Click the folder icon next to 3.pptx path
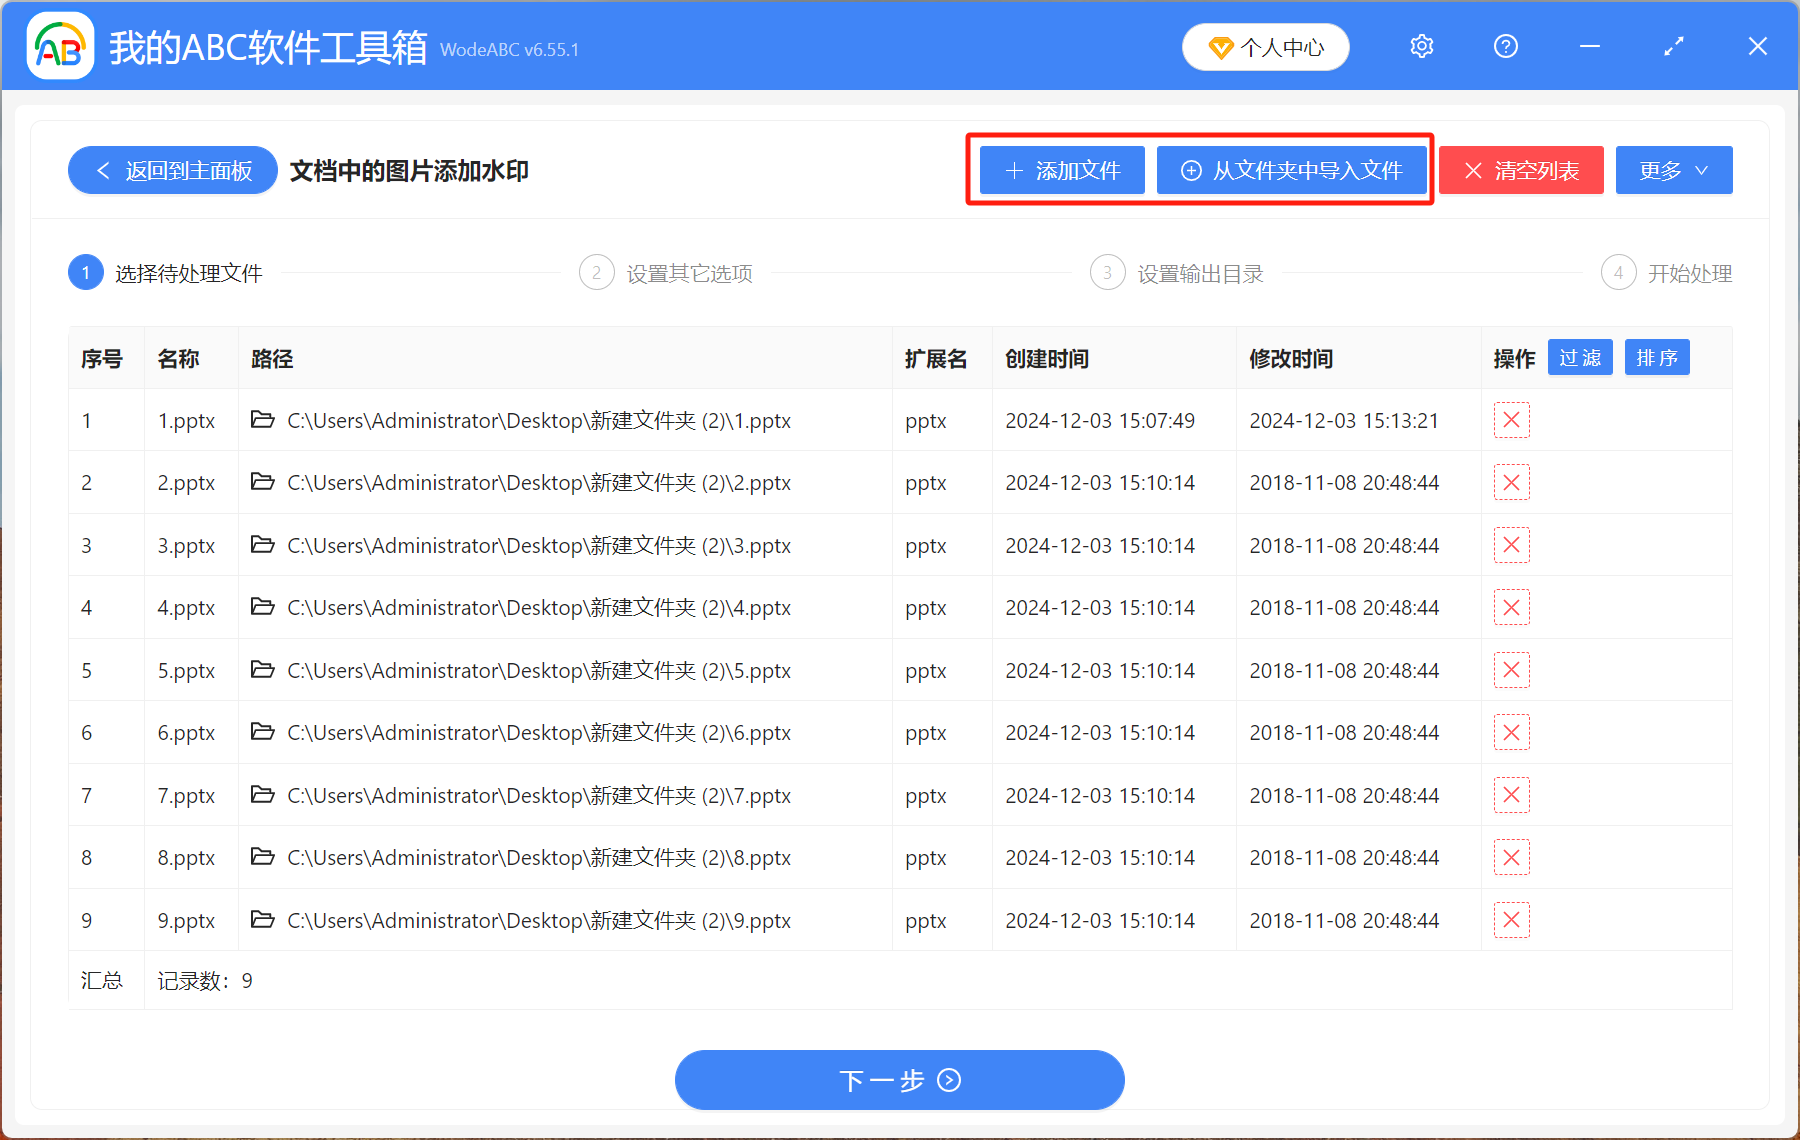Viewport: 1800px width, 1140px height. [262, 545]
